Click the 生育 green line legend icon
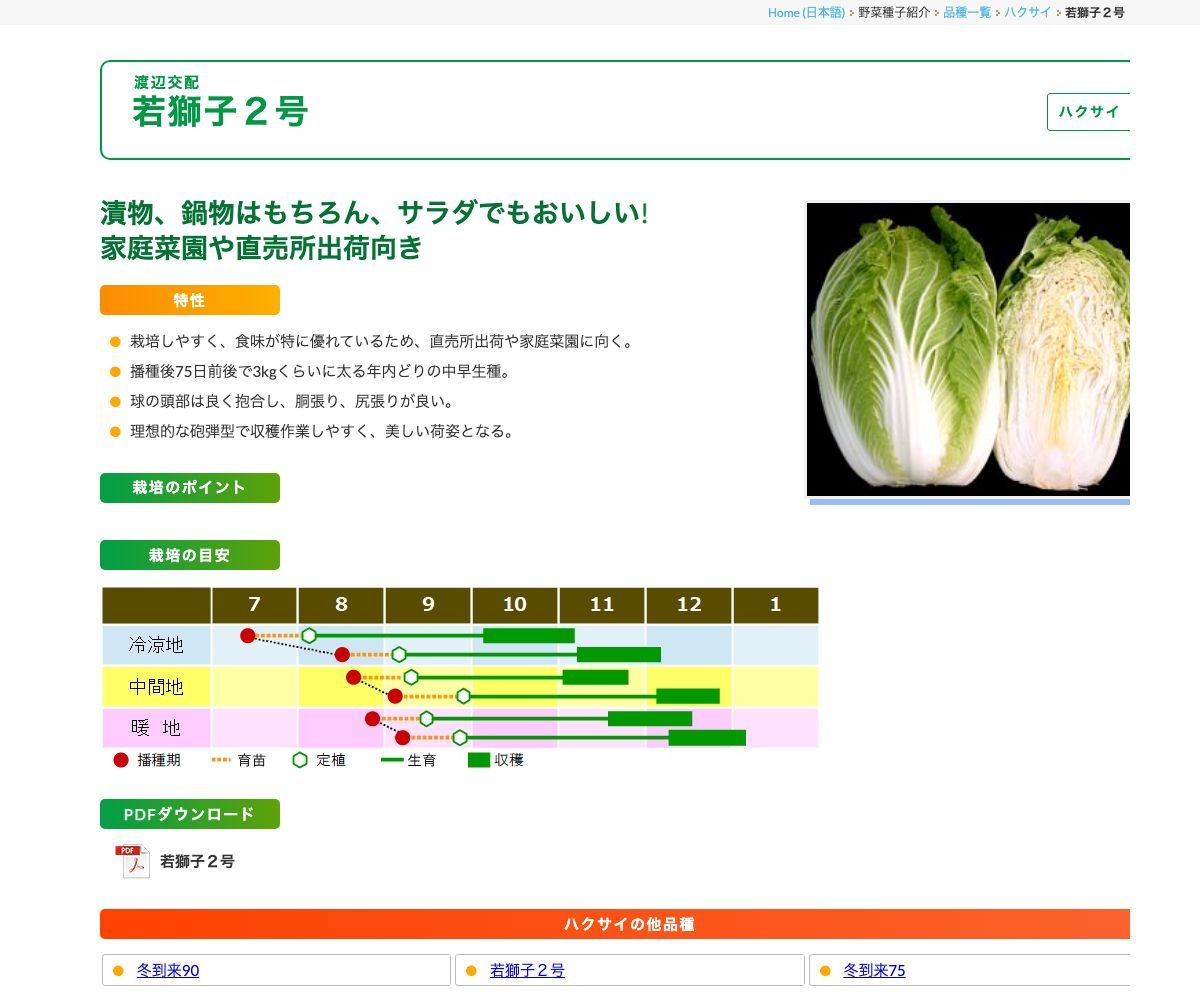 (x=391, y=761)
